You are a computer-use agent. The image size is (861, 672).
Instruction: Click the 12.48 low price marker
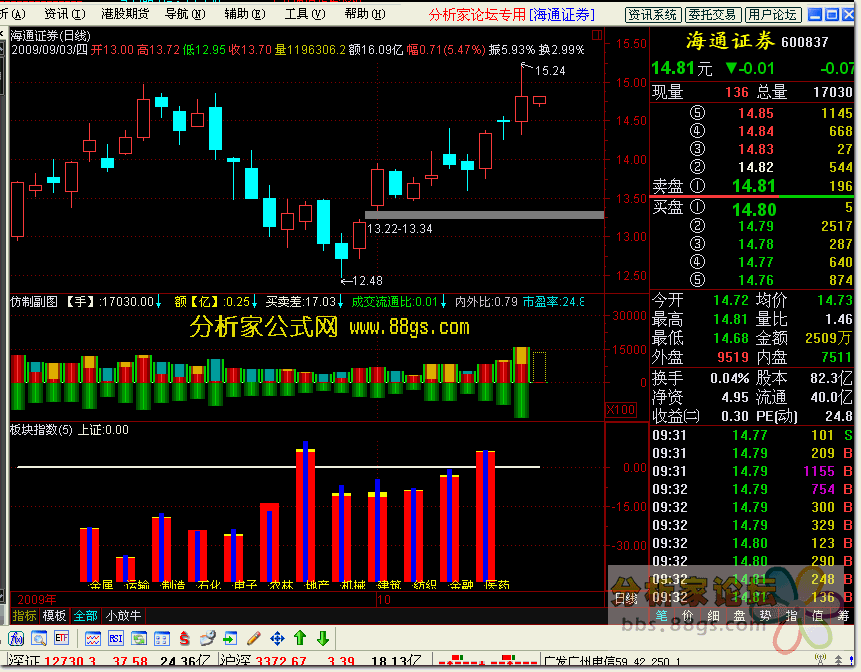(367, 281)
